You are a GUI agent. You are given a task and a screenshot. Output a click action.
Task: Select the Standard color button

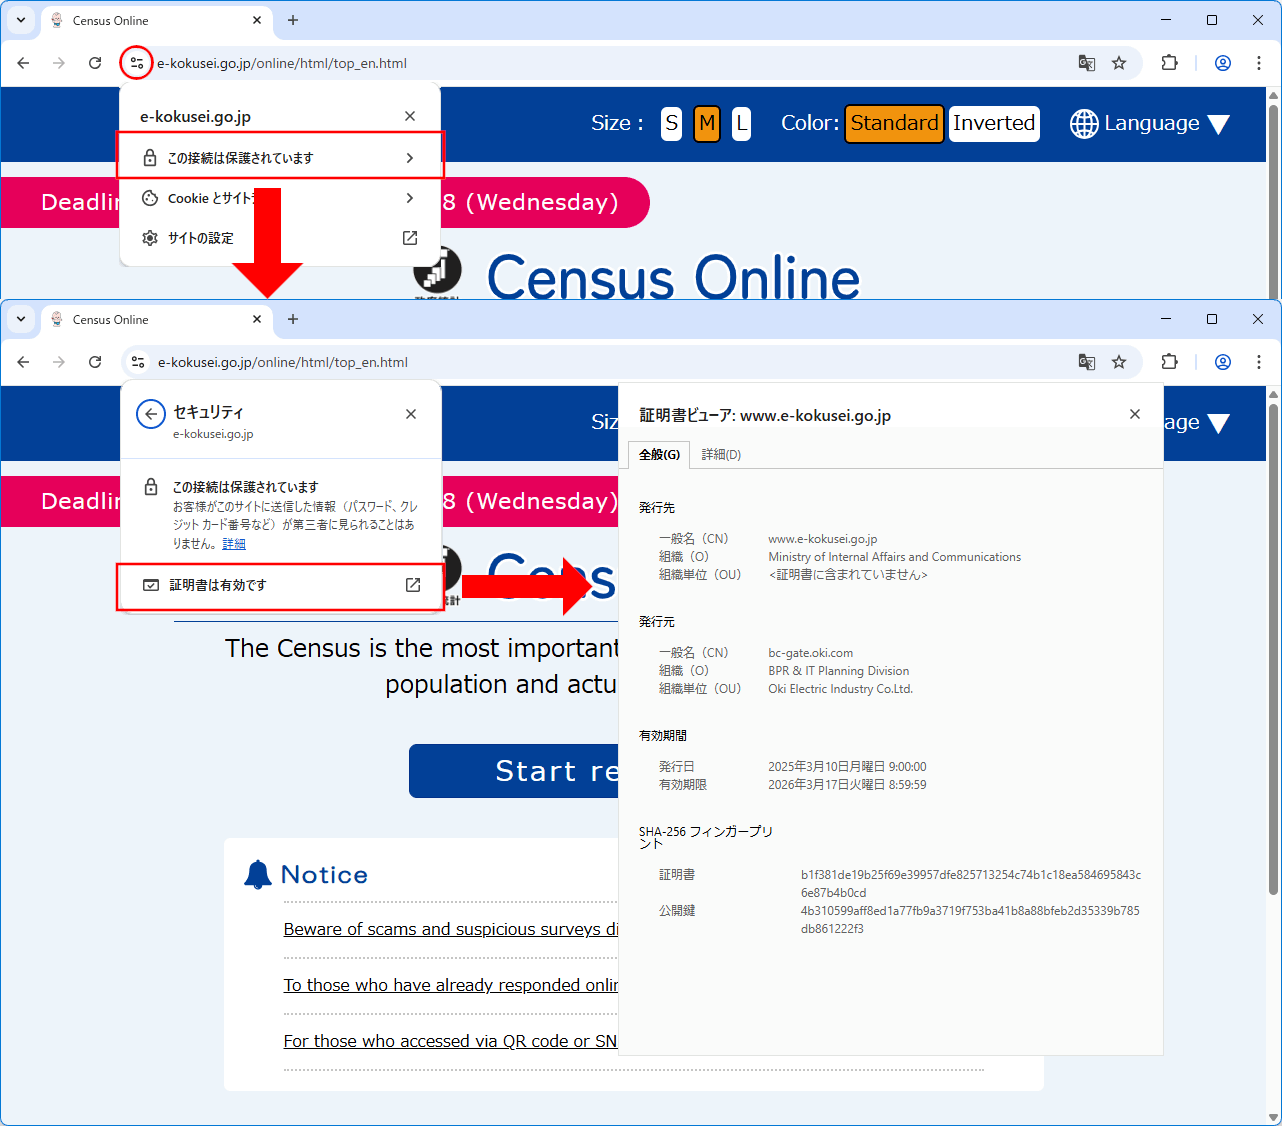[894, 124]
